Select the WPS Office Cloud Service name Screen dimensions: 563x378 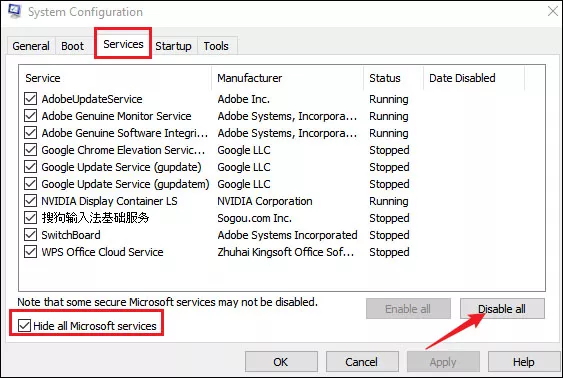pyautogui.click(x=102, y=252)
